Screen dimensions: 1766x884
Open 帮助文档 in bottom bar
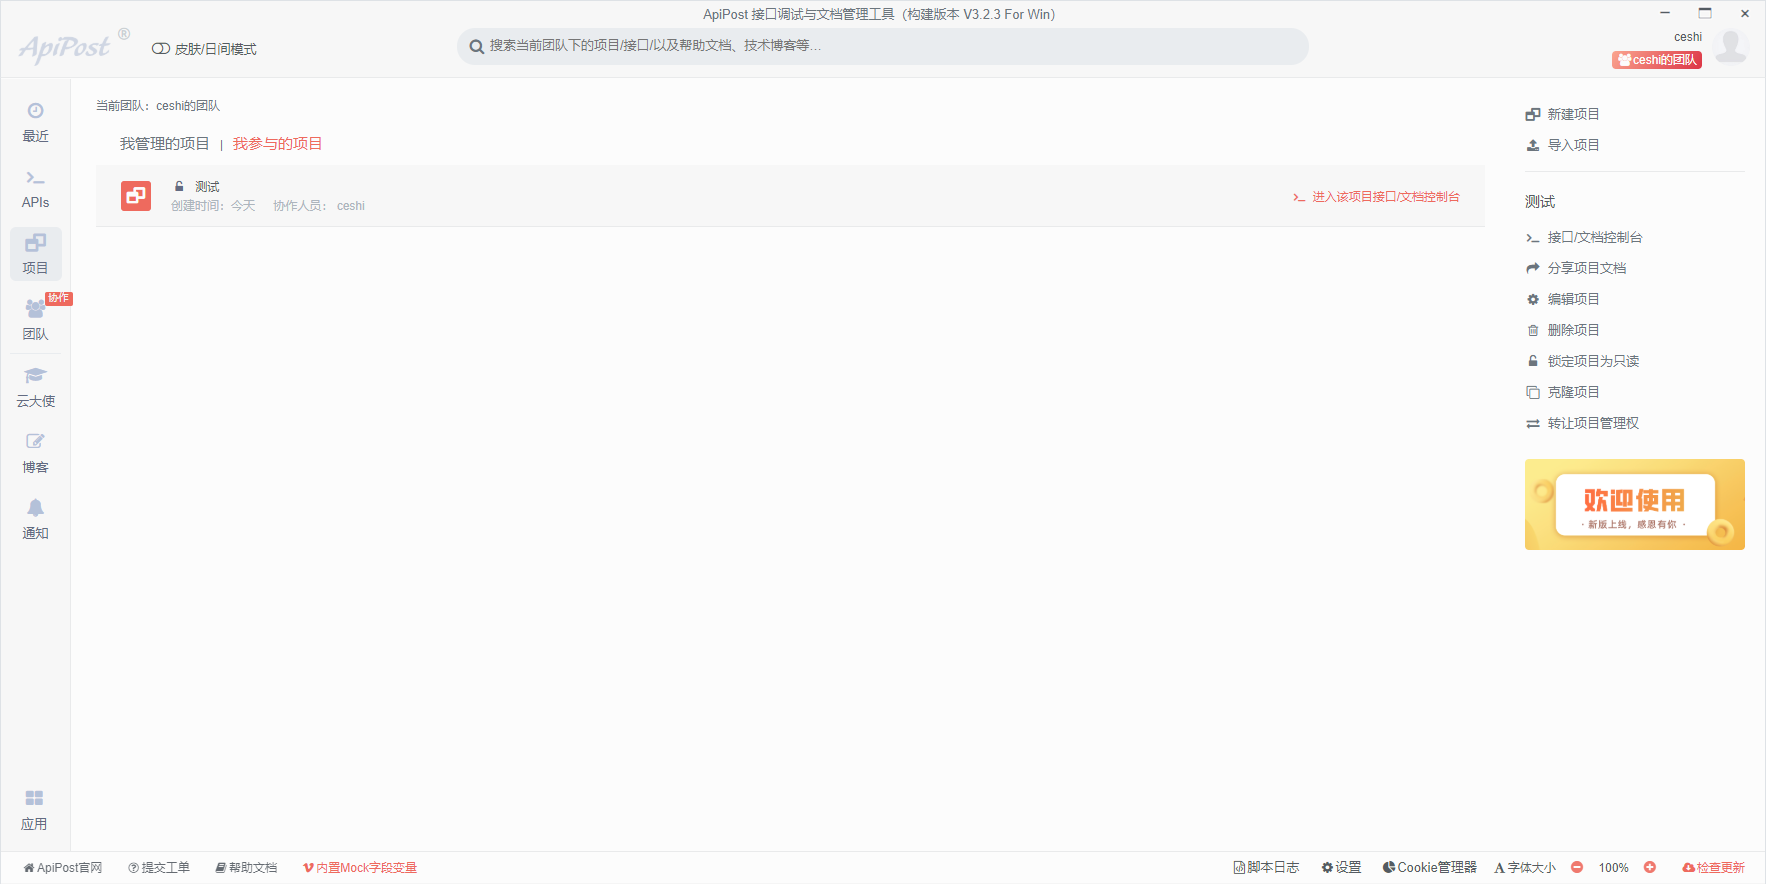point(246,868)
